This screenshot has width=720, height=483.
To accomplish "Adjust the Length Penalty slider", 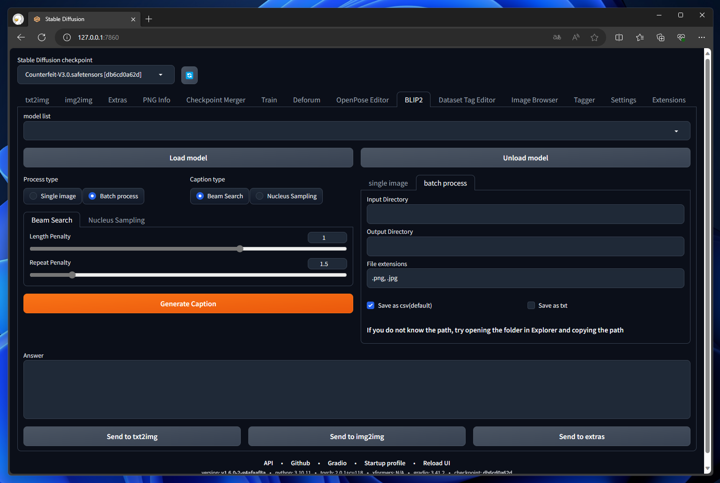I will 188,249.
